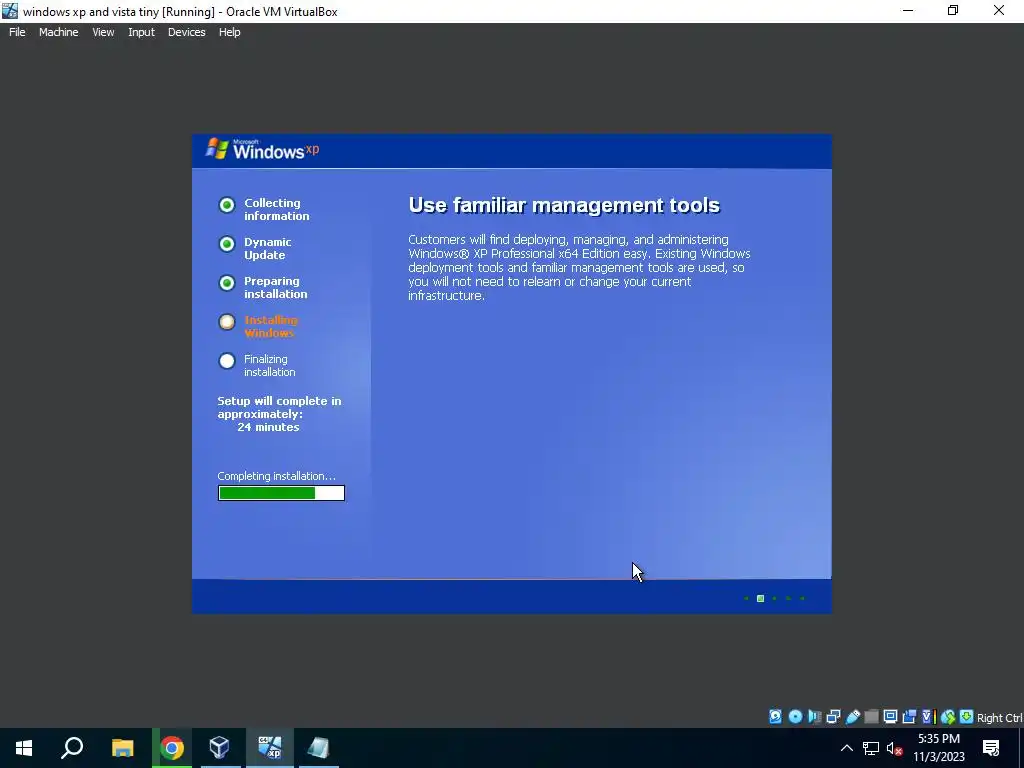Click the 'Use familiar management tools' heading
Image resolution: width=1024 pixels, height=768 pixels.
click(x=564, y=205)
